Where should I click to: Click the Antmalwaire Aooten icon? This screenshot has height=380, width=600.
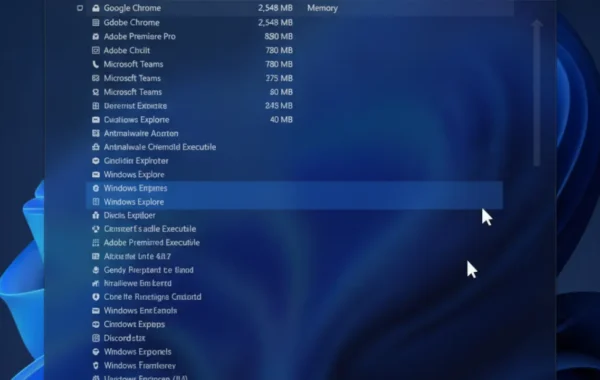pyautogui.click(x=96, y=134)
